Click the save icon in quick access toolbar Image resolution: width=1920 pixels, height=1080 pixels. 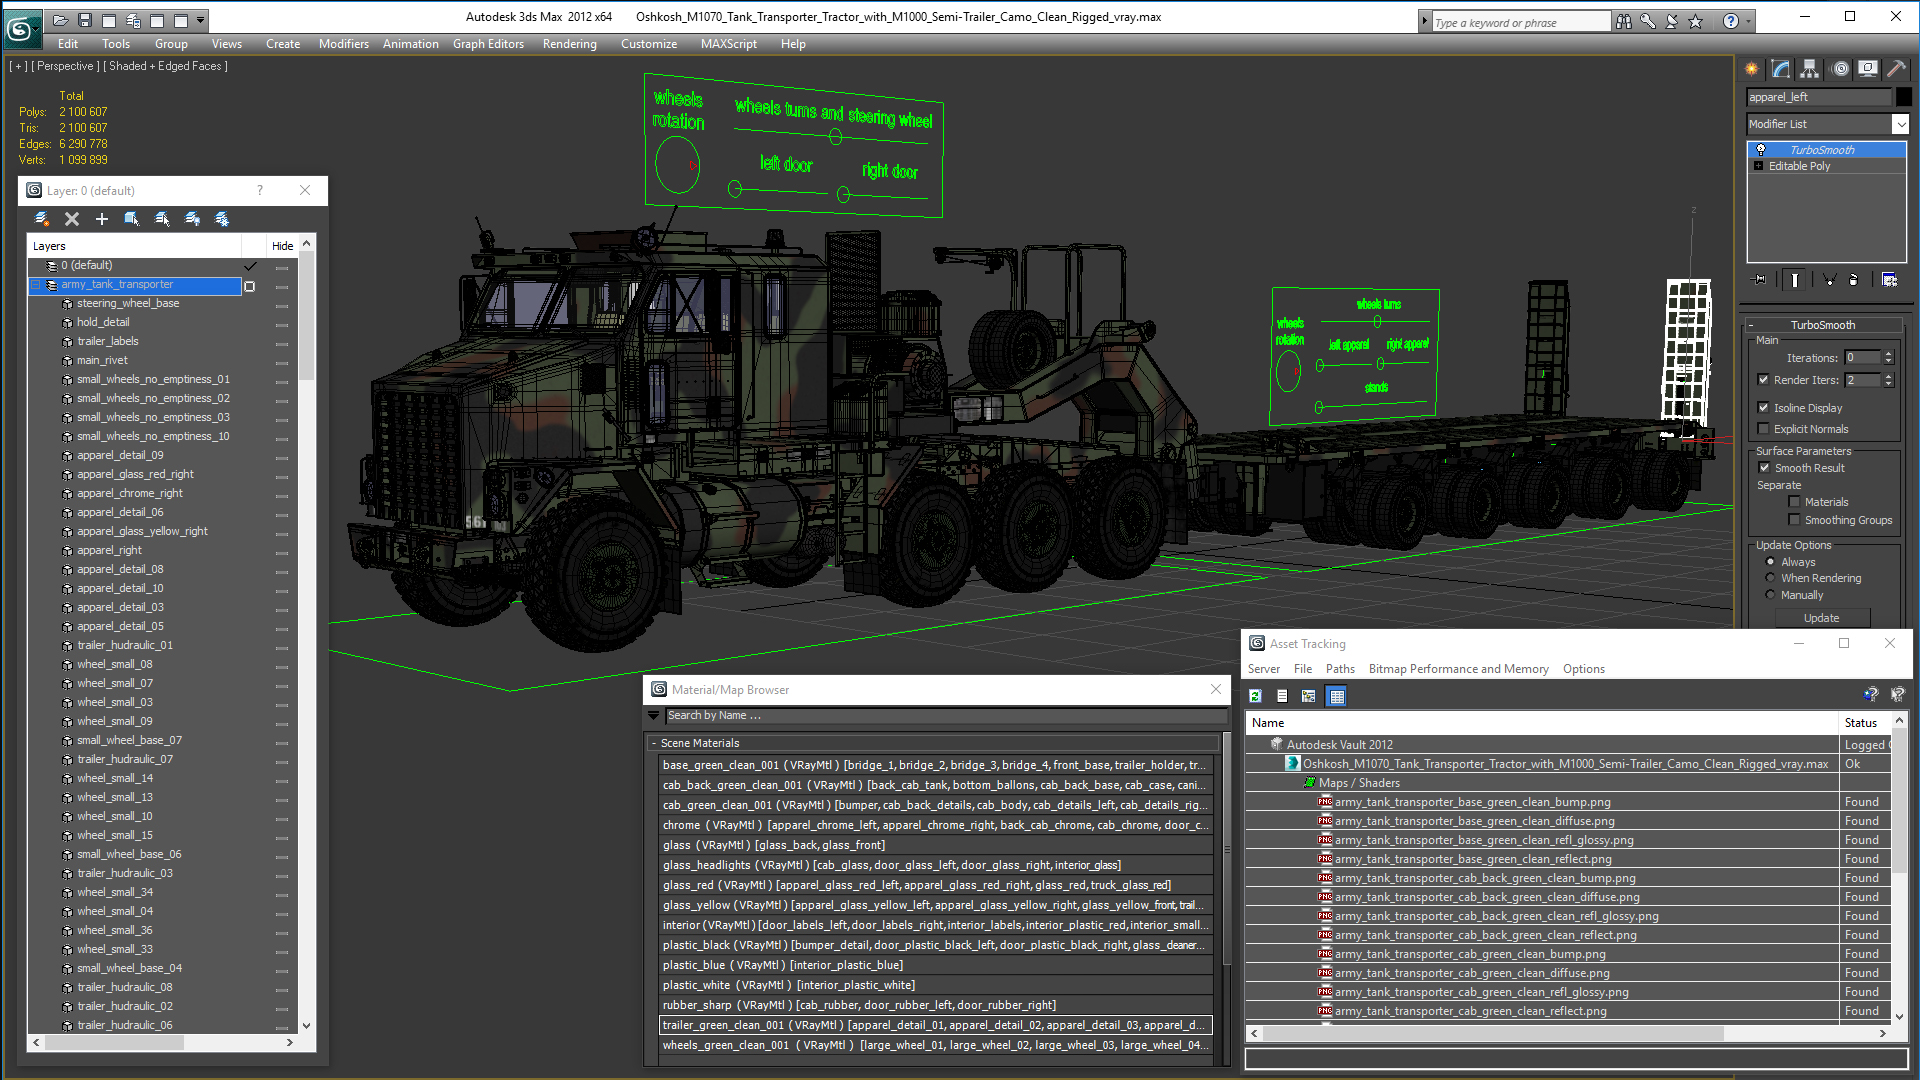click(x=85, y=20)
